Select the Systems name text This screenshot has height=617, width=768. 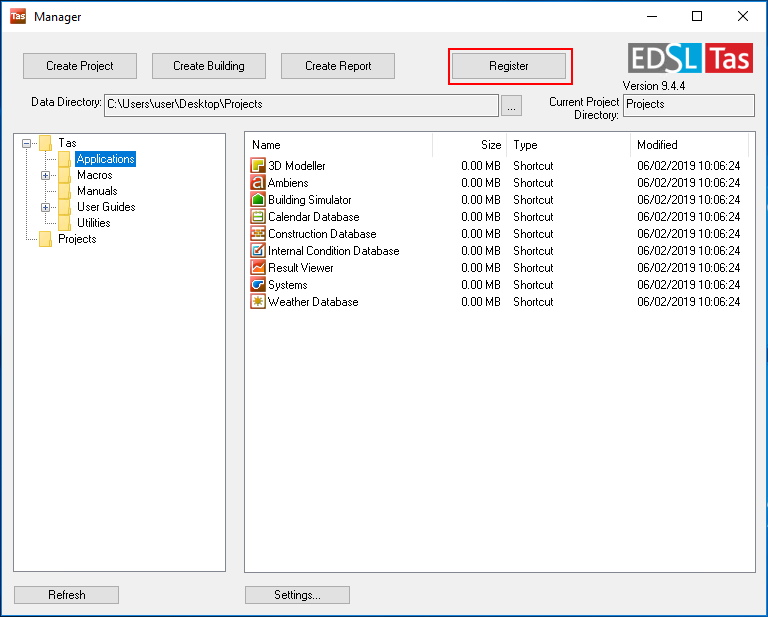click(x=288, y=285)
